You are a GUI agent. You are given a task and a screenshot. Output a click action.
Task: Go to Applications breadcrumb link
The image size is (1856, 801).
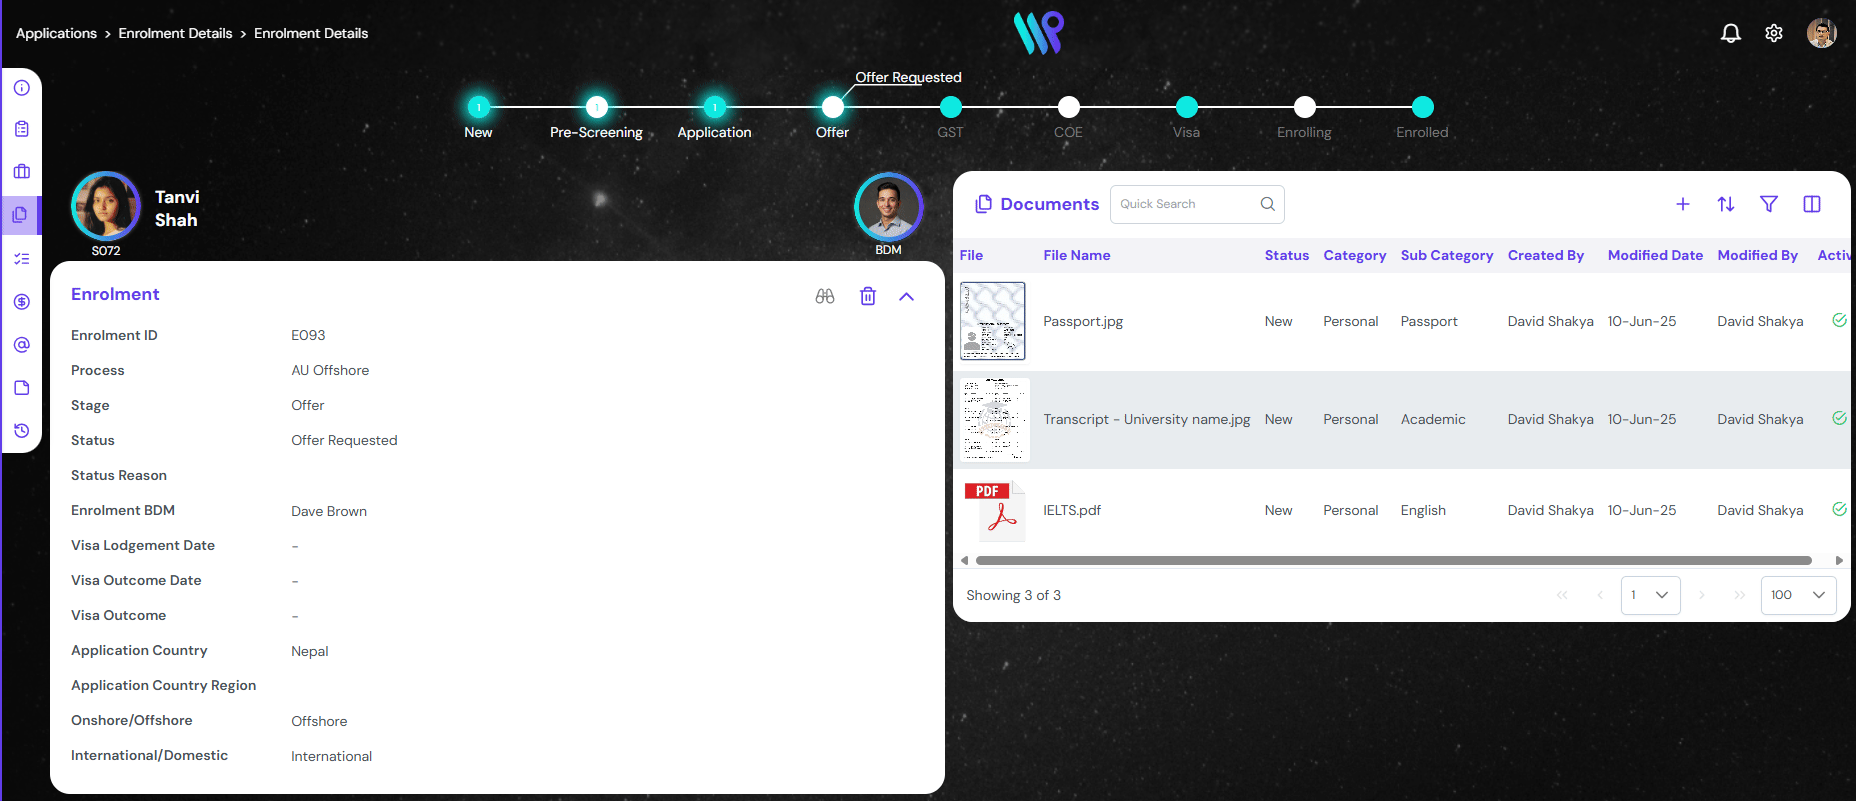(56, 33)
